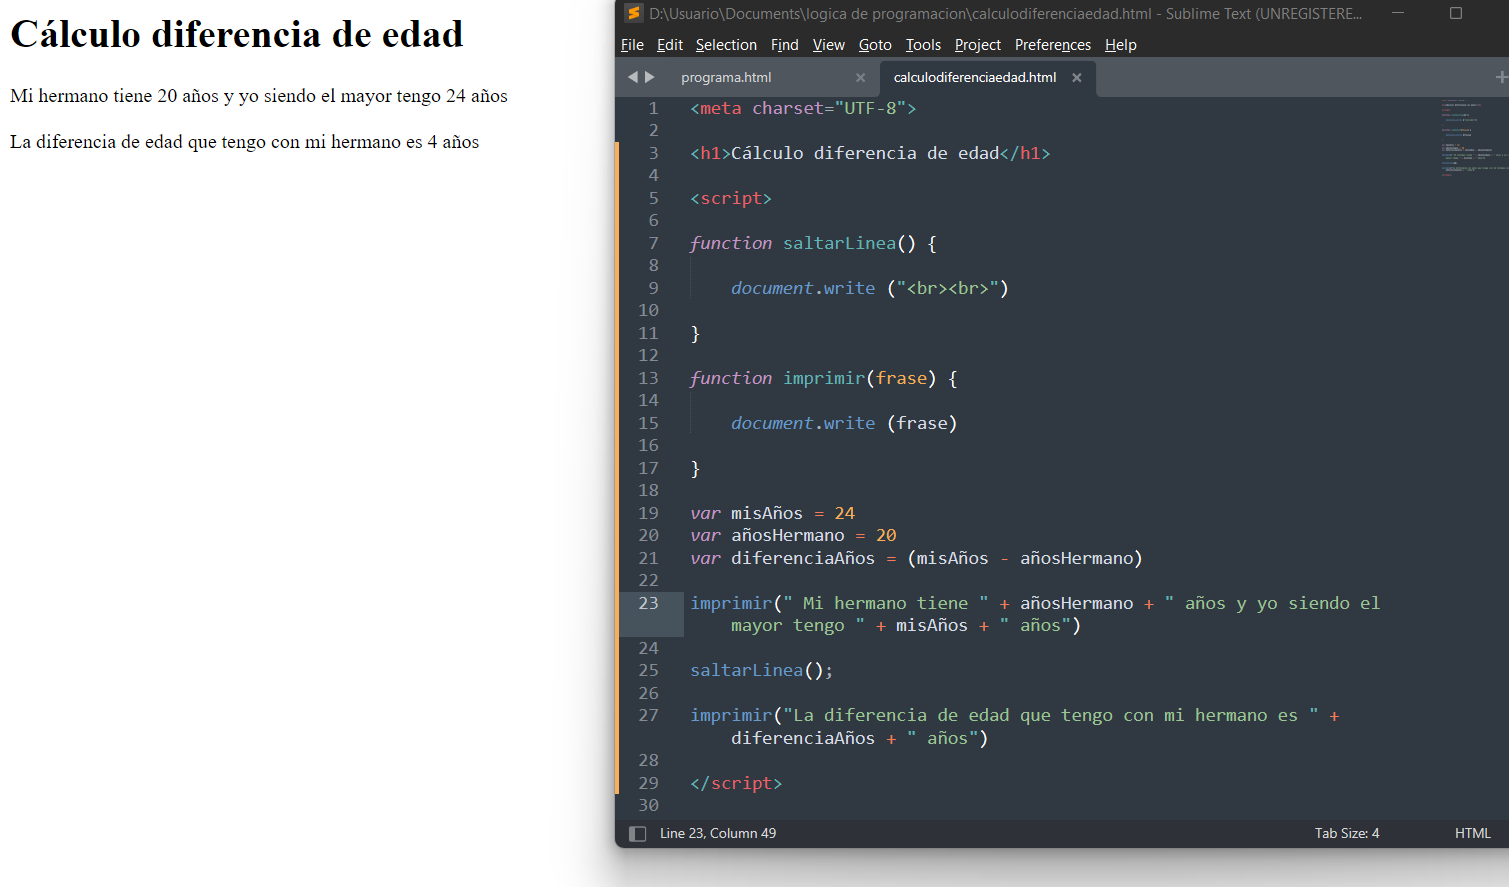This screenshot has width=1509, height=887.
Task: Open the Goto menu
Action: click(x=875, y=45)
